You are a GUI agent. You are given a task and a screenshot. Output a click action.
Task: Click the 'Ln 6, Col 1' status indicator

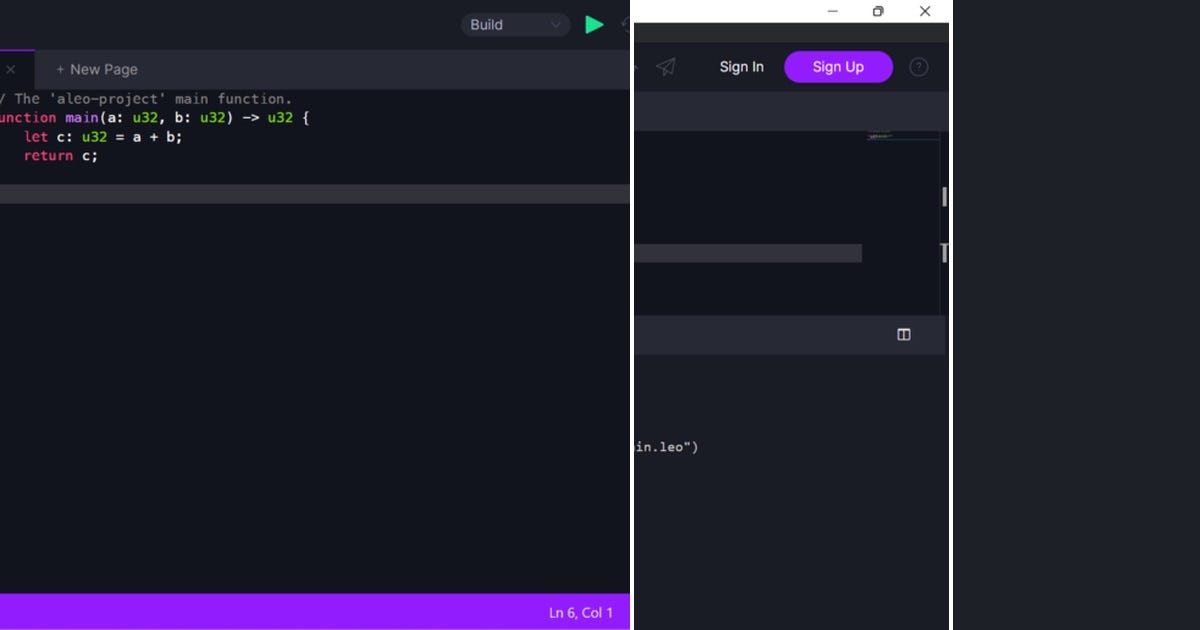581,611
